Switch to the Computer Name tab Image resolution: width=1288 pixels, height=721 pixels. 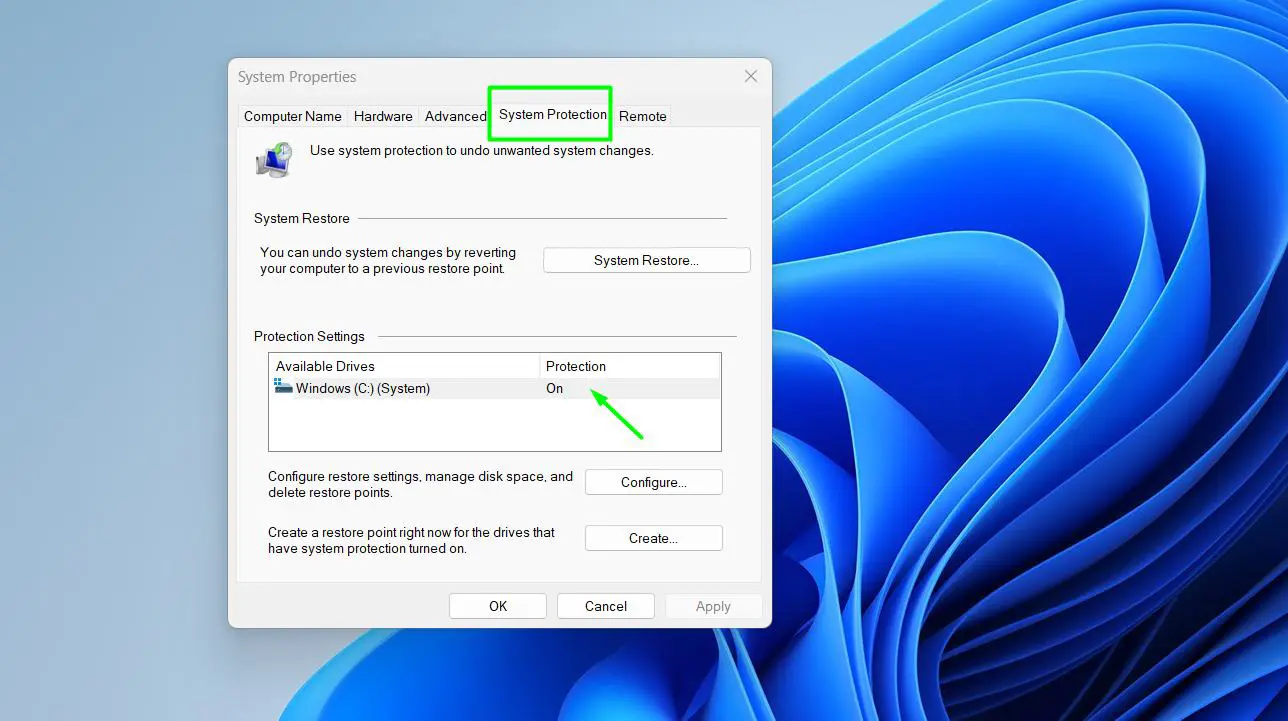click(292, 116)
